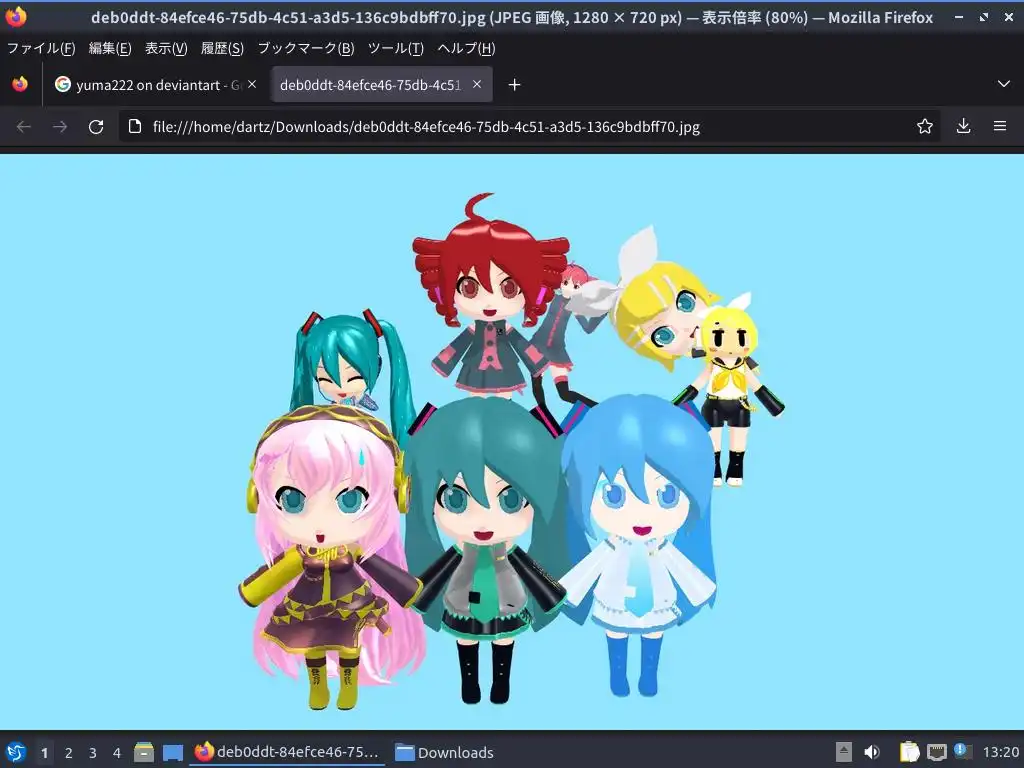Click the chibi characters image to zoom
The width and height of the screenshot is (1024, 768).
(512, 442)
